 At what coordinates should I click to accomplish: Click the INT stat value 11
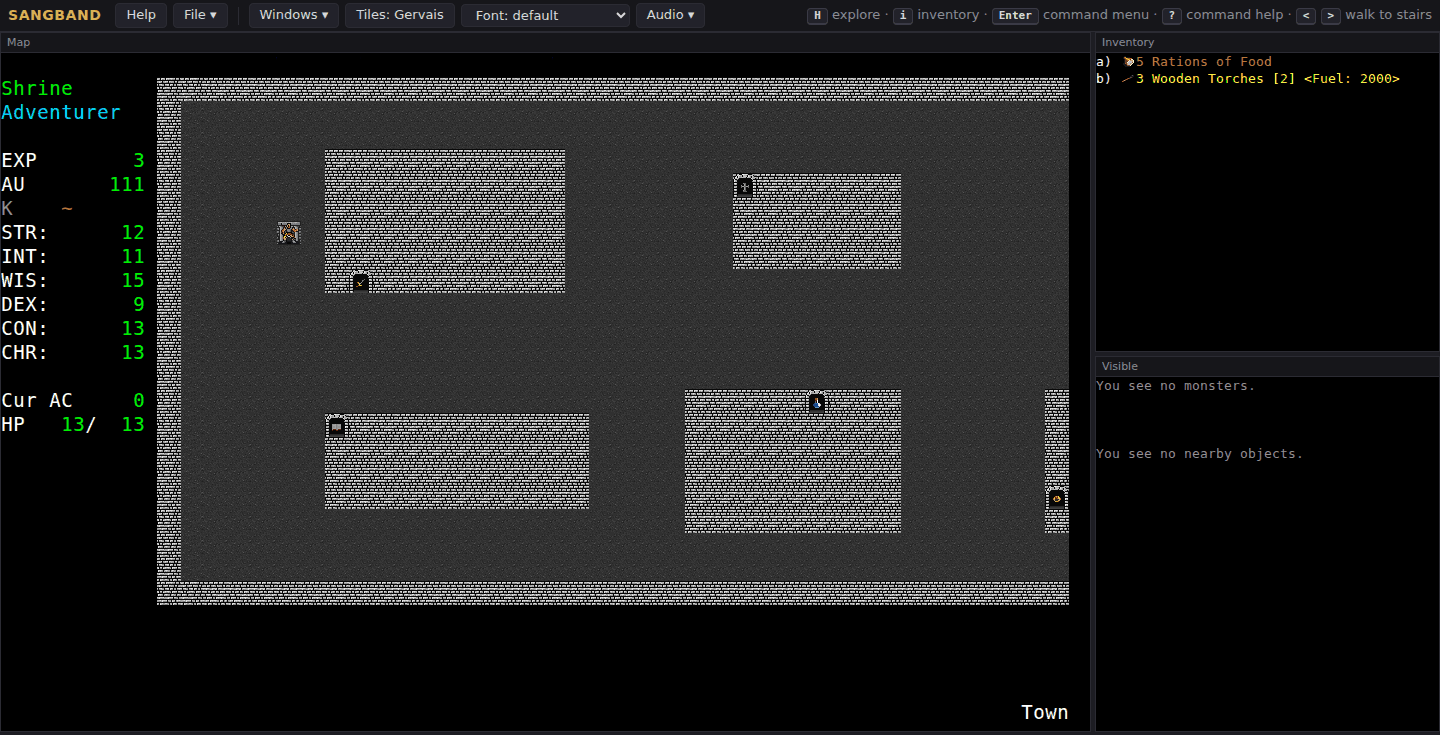point(133,256)
